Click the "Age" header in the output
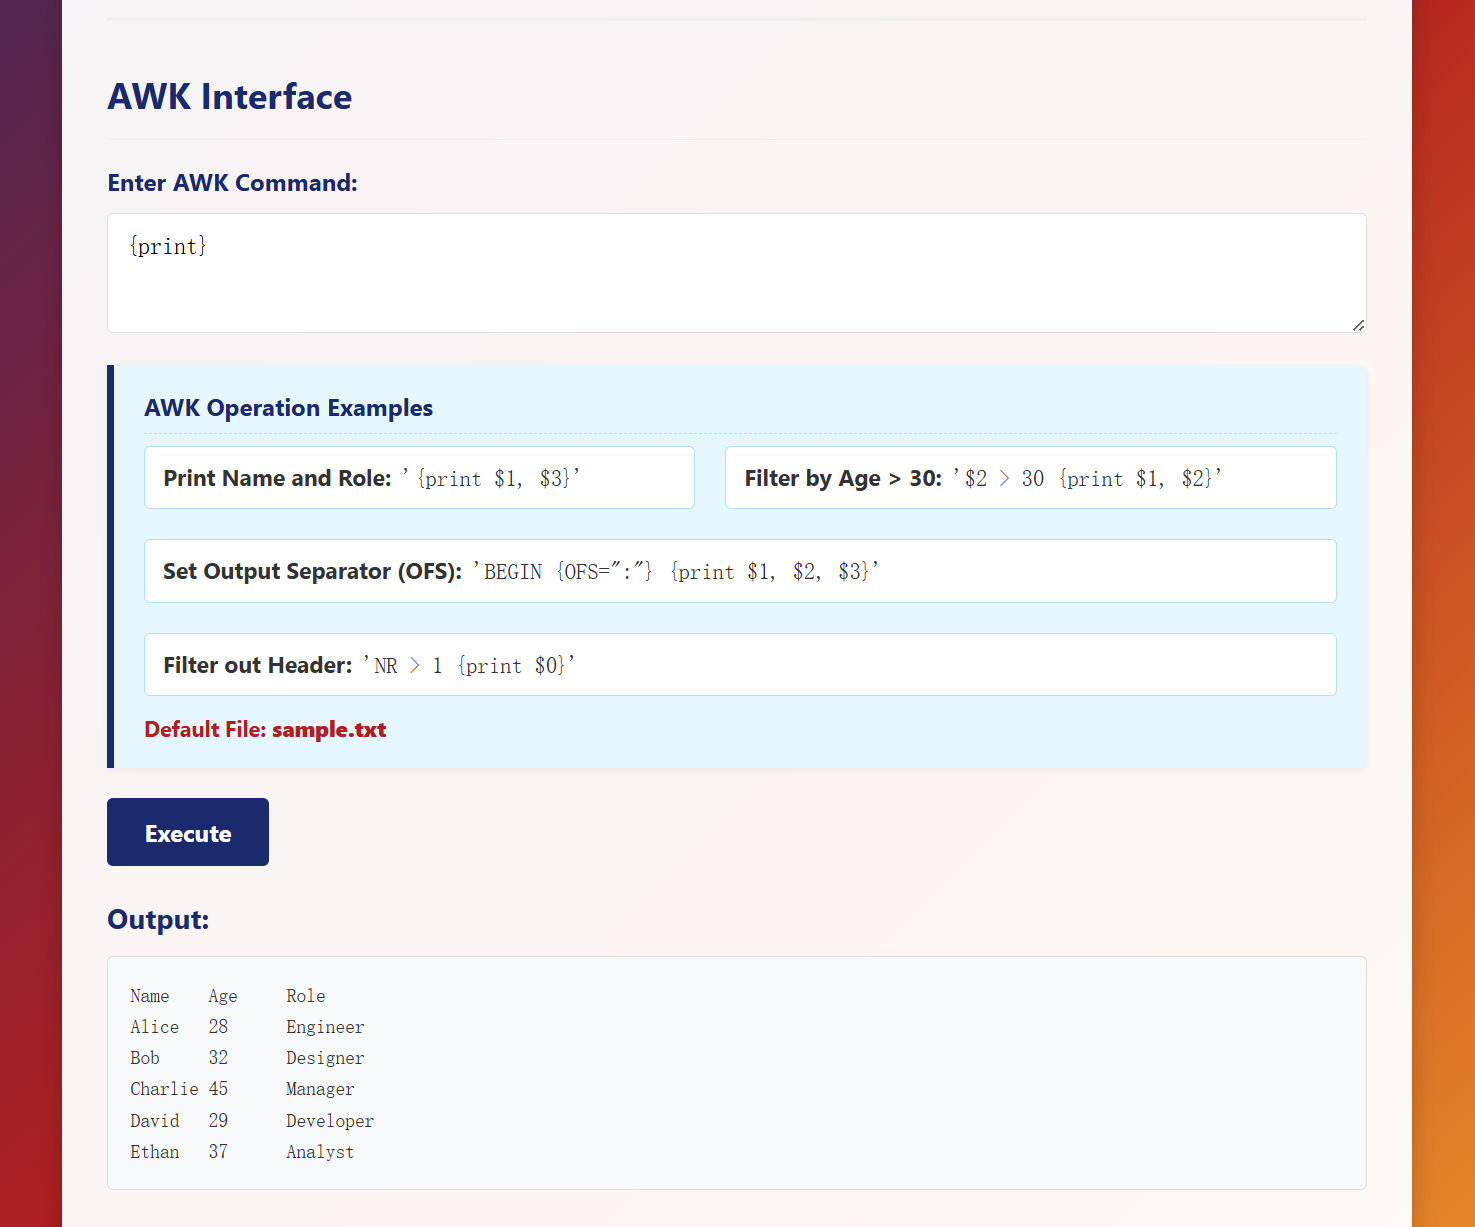Screen dimensions: 1475x1227 pyautogui.click(x=223, y=996)
